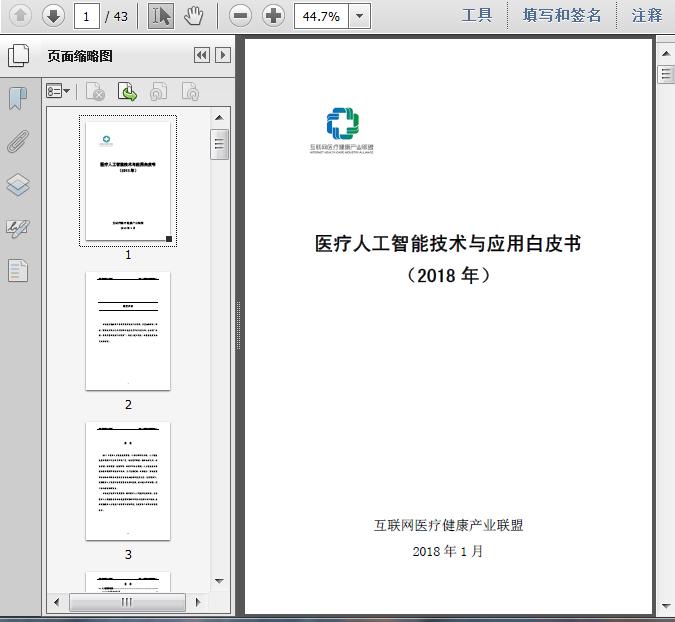Go to next page with down arrow
Image resolution: width=675 pixels, height=622 pixels.
pyautogui.click(x=53, y=16)
